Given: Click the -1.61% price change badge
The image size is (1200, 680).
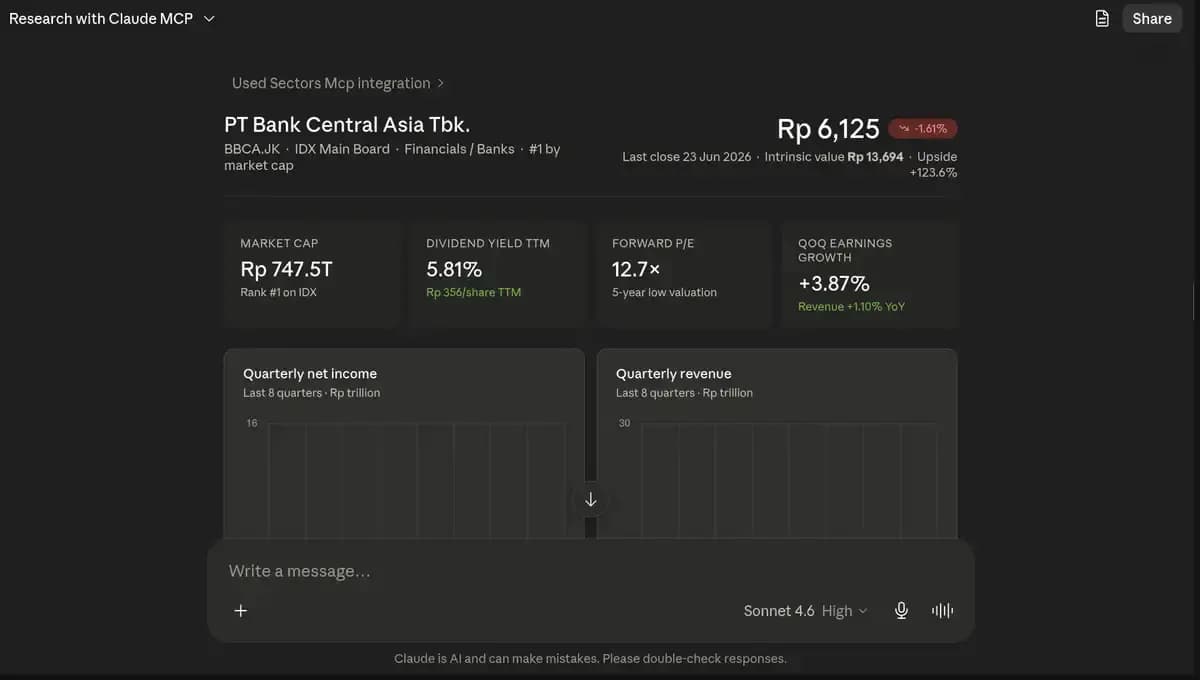Looking at the screenshot, I should 923,128.
